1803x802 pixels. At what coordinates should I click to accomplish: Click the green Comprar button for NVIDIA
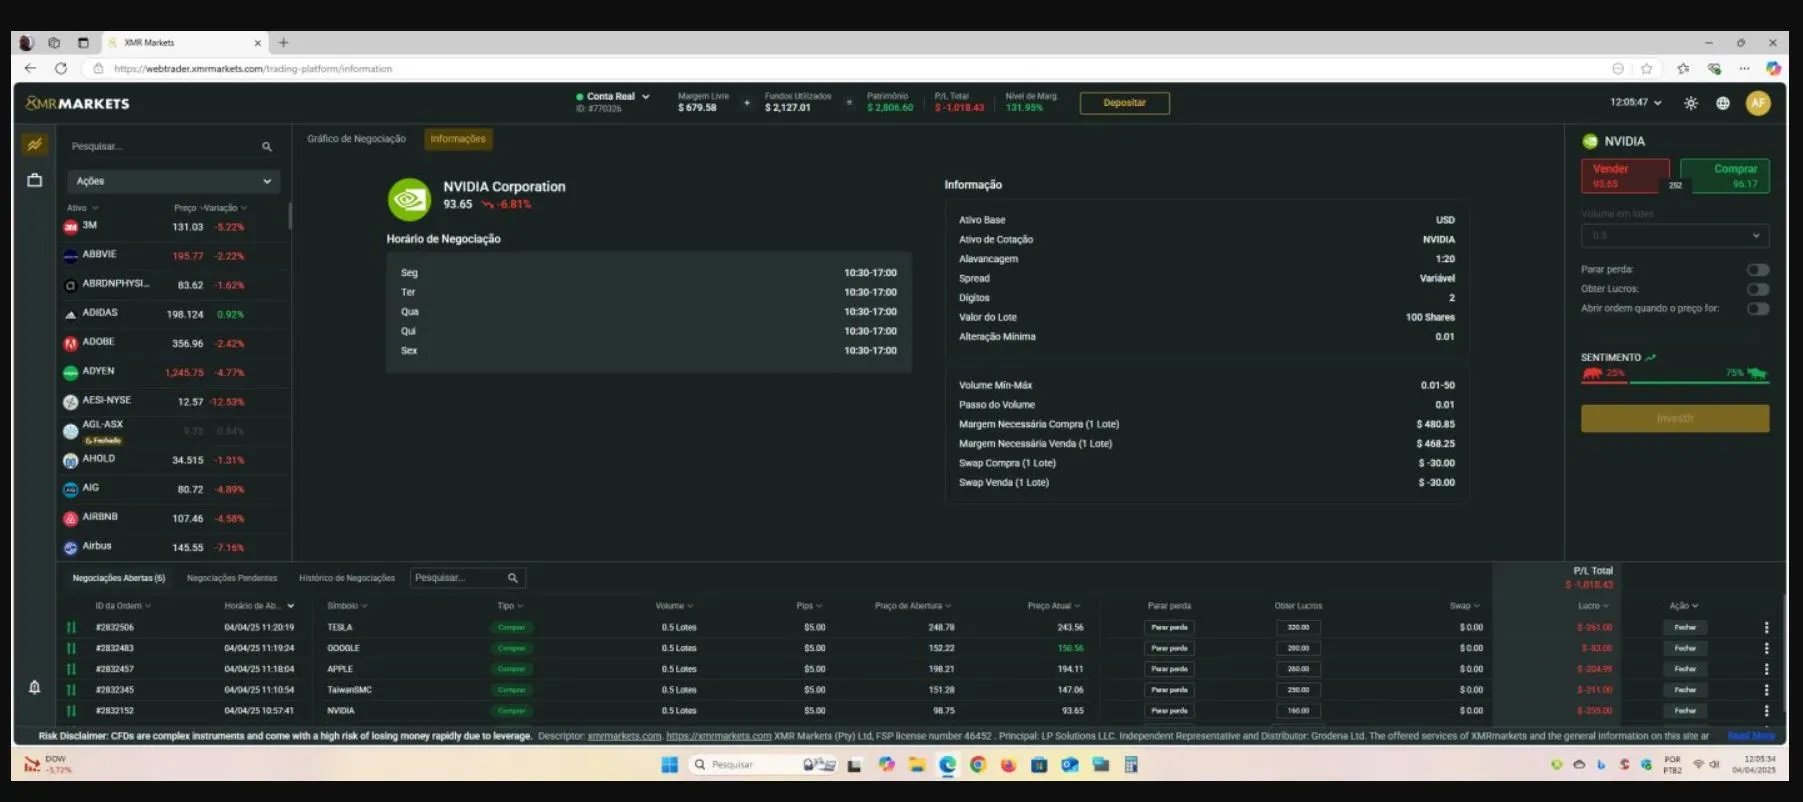(1725, 176)
